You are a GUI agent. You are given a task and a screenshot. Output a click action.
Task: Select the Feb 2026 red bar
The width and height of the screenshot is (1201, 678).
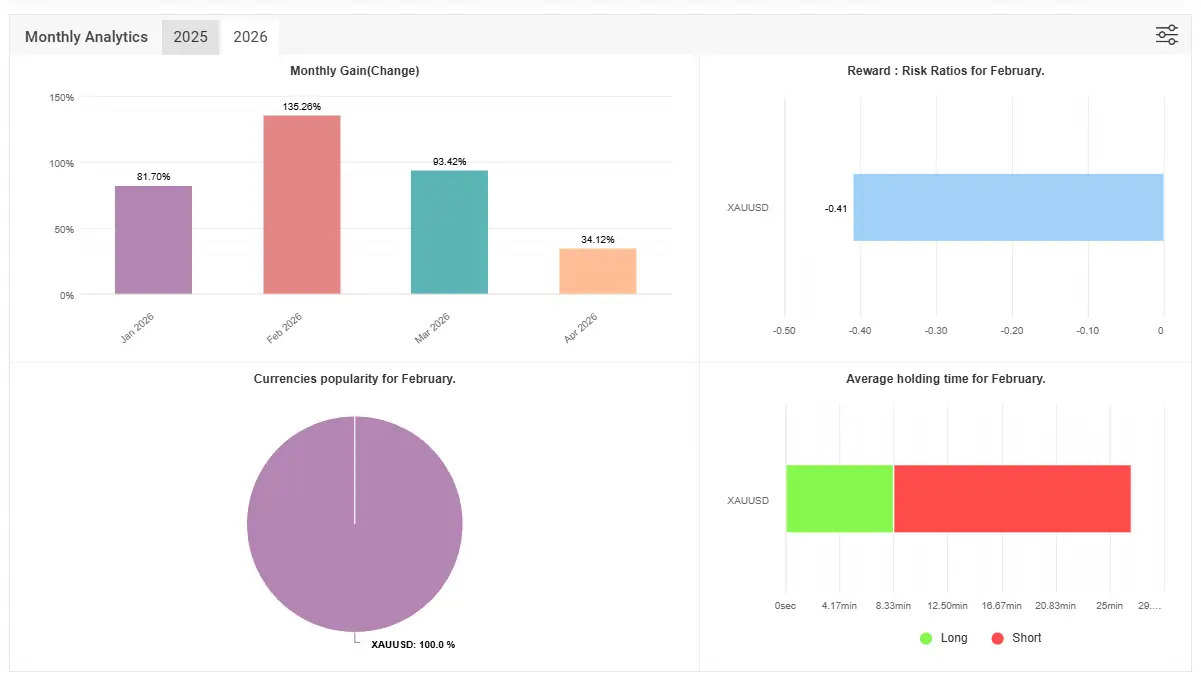pos(302,205)
